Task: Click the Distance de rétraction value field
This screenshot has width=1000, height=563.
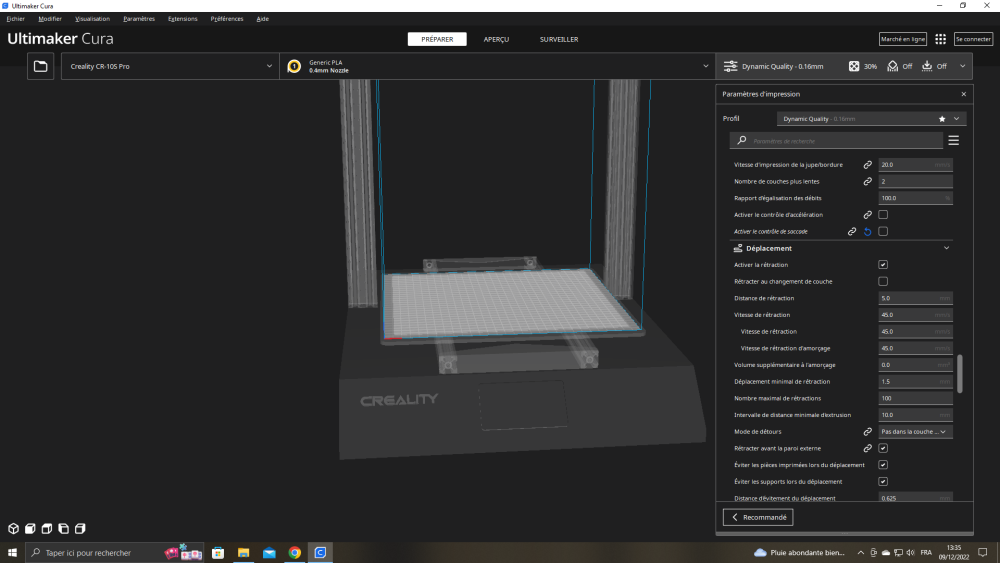Action: pos(915,298)
